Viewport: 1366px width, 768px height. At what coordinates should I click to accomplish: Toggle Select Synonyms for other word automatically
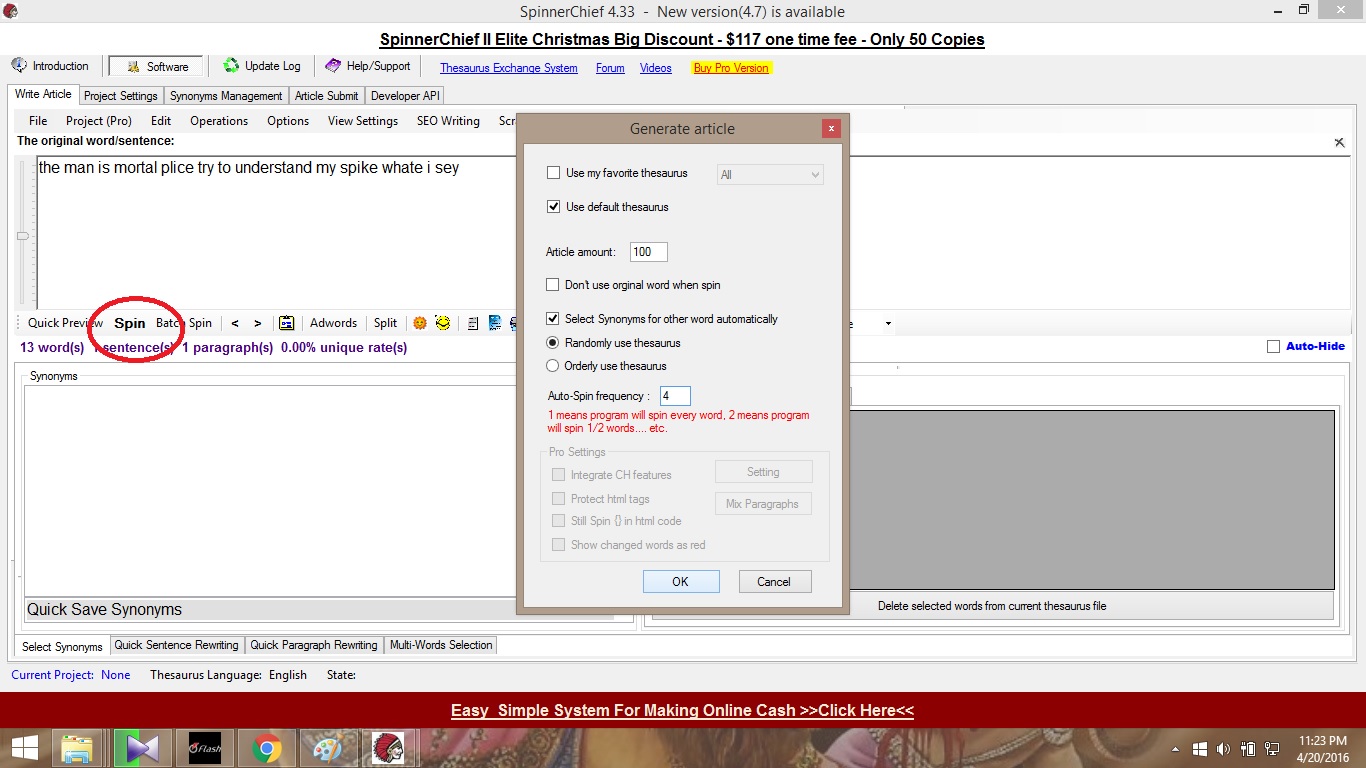(x=554, y=319)
